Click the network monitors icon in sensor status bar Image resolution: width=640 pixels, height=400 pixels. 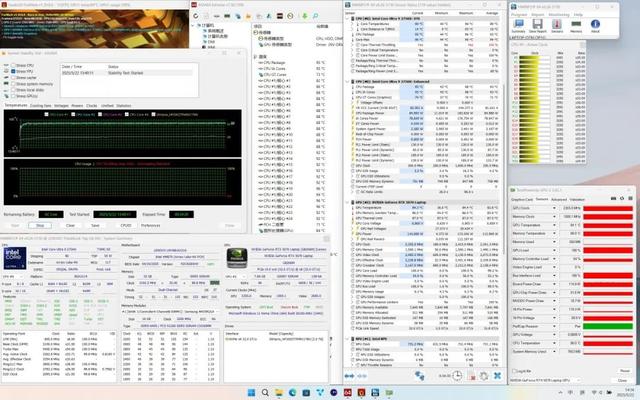(420, 376)
